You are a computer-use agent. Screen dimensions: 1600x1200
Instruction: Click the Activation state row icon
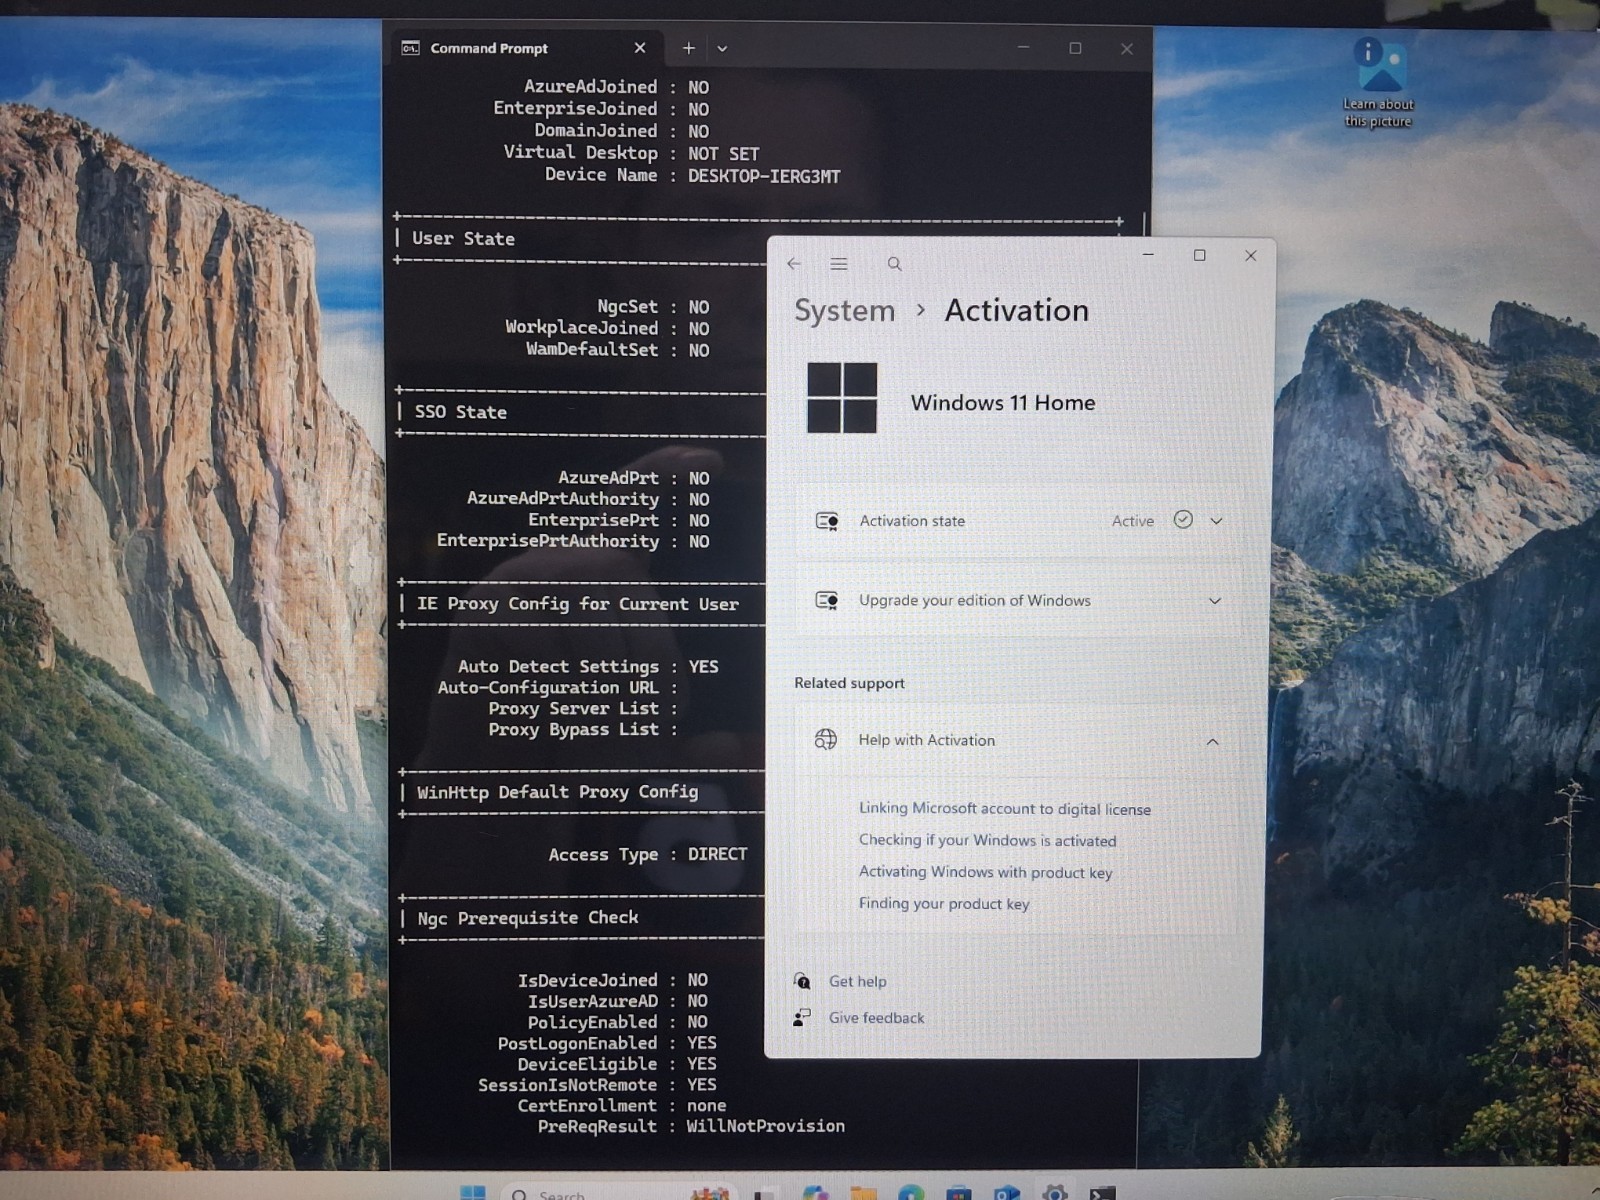click(x=827, y=521)
